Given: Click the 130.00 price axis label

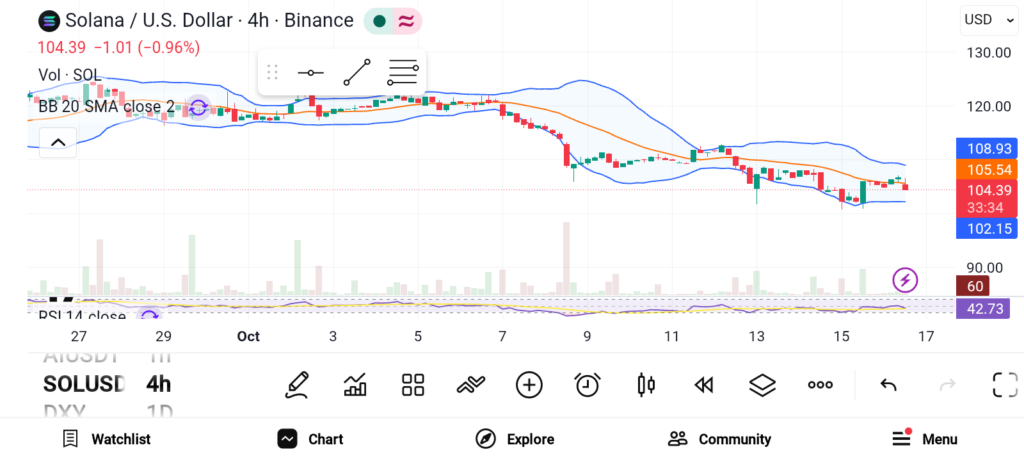Looking at the screenshot, I should (x=989, y=53).
